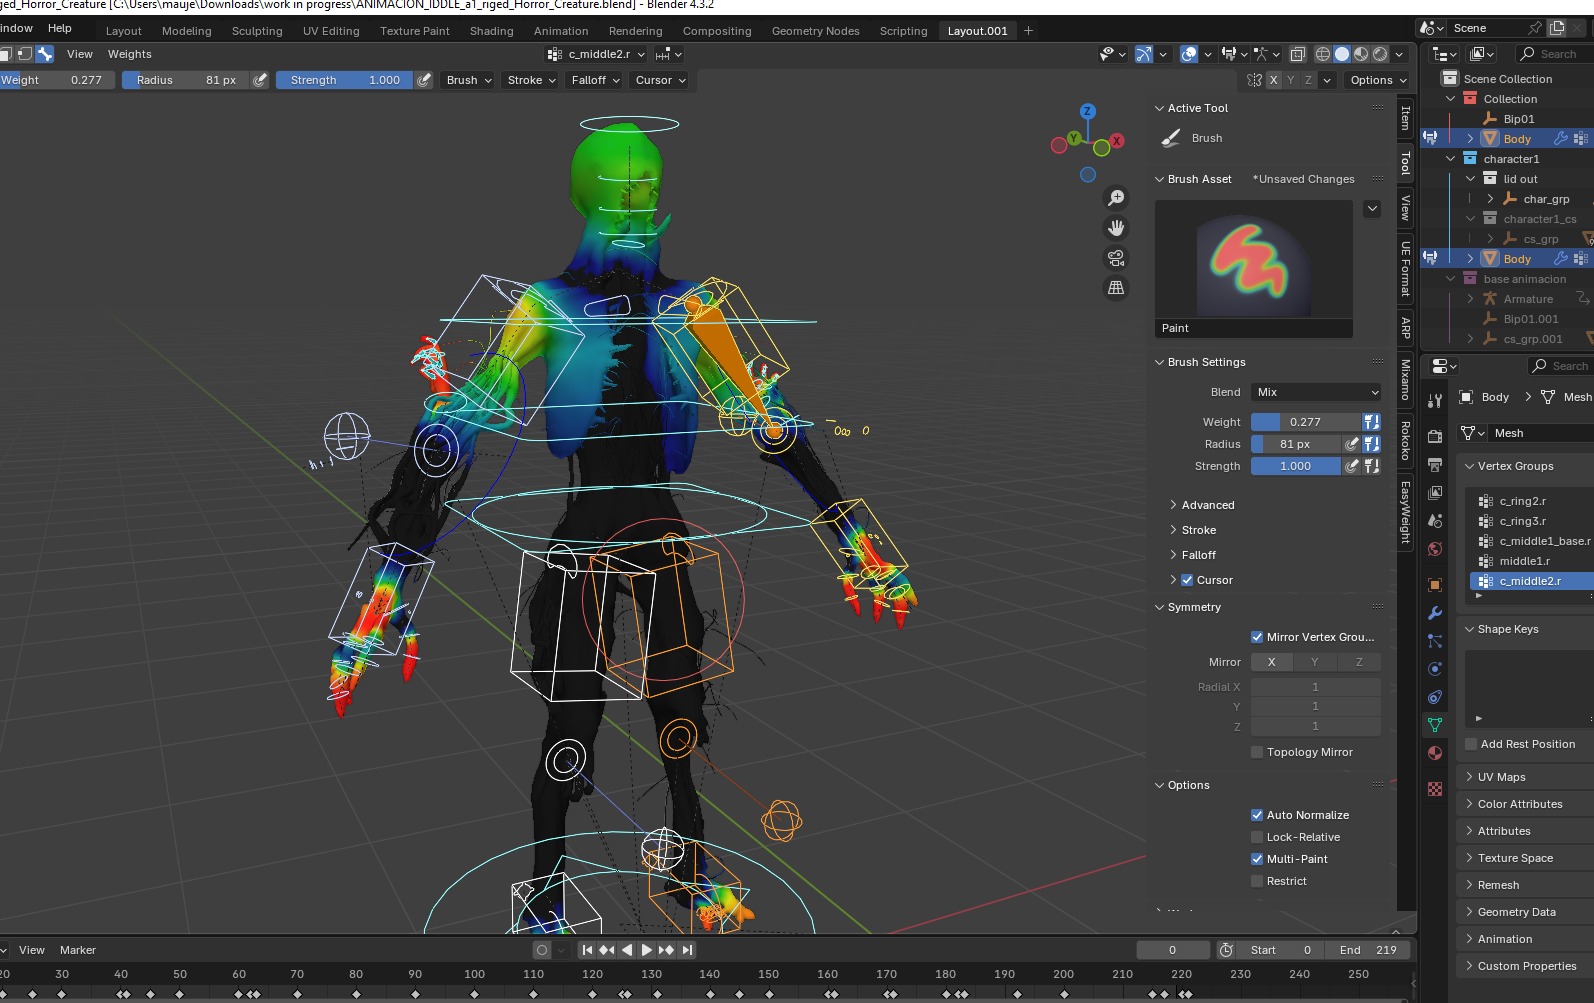Enable the Topology Mirror checkbox
The height and width of the screenshot is (1003, 1594).
1257,752
